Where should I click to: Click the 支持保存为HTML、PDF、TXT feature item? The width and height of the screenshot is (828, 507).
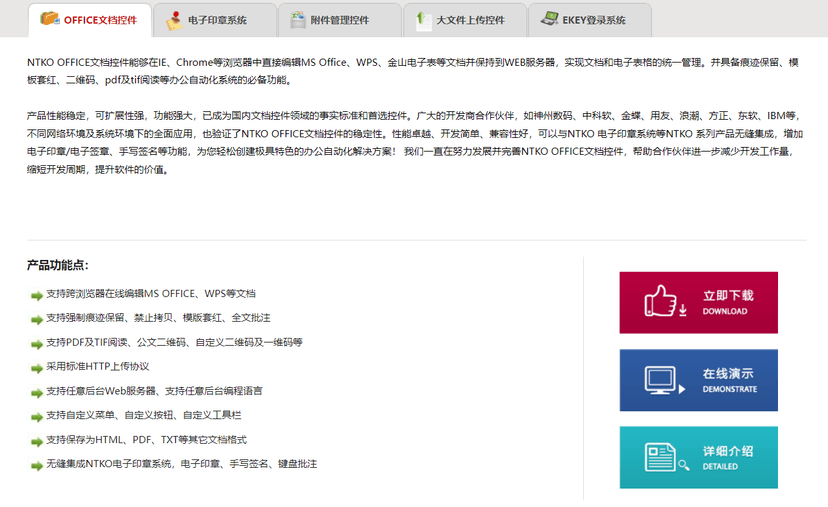click(146, 440)
